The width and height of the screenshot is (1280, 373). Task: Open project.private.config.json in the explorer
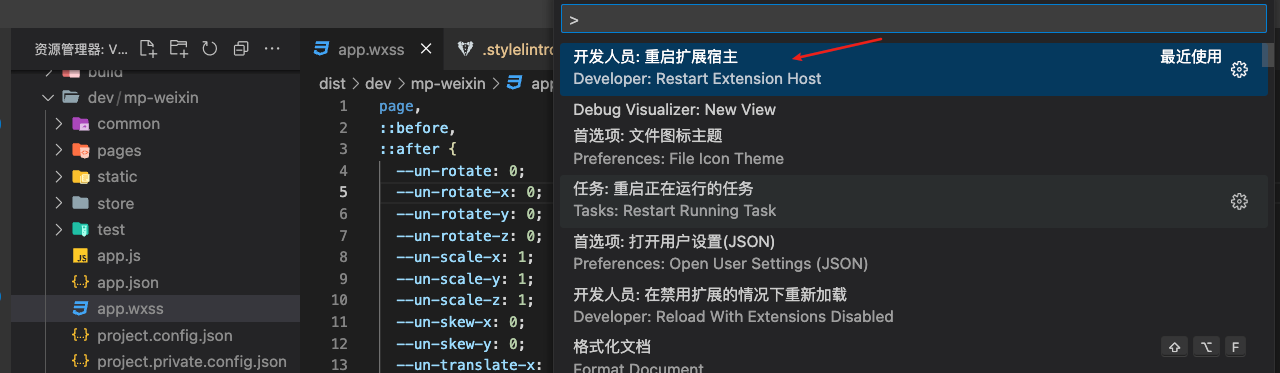click(x=192, y=361)
